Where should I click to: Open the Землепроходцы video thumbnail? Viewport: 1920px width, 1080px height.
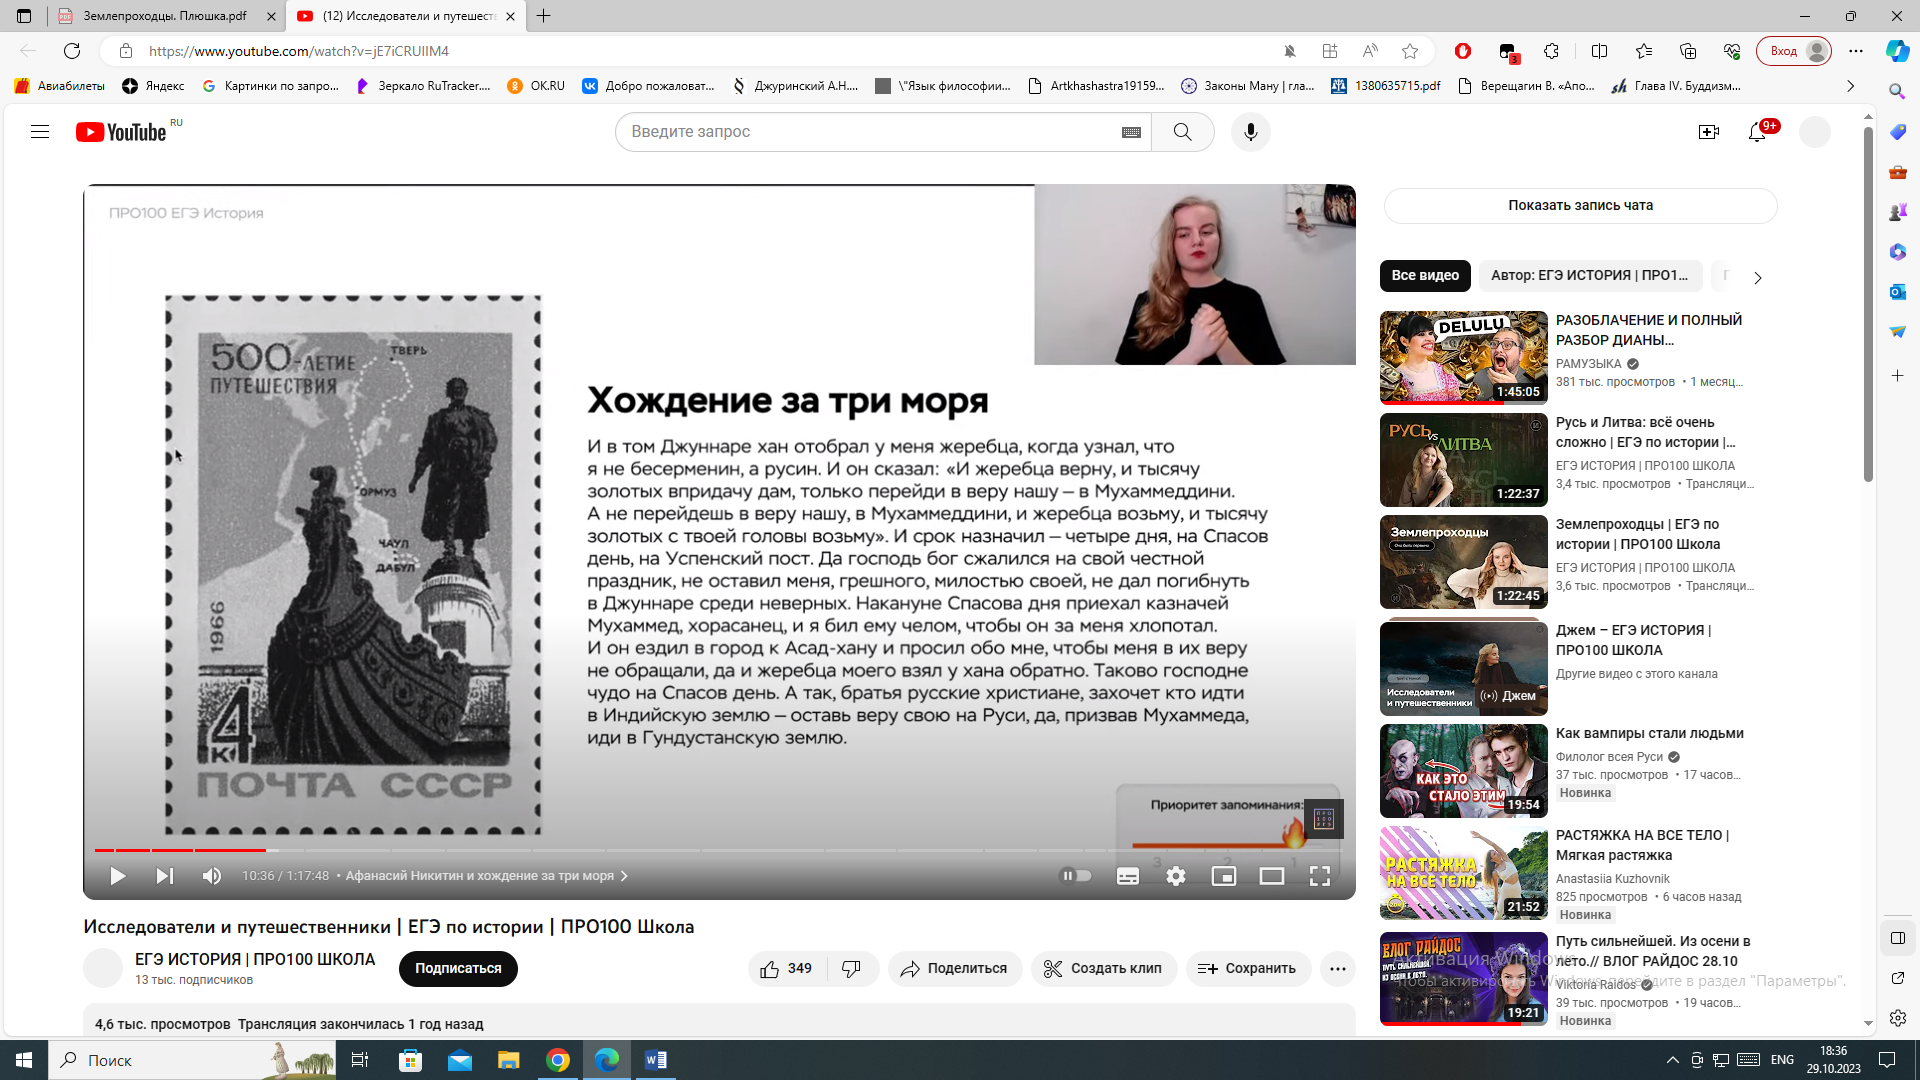[x=1463, y=561]
